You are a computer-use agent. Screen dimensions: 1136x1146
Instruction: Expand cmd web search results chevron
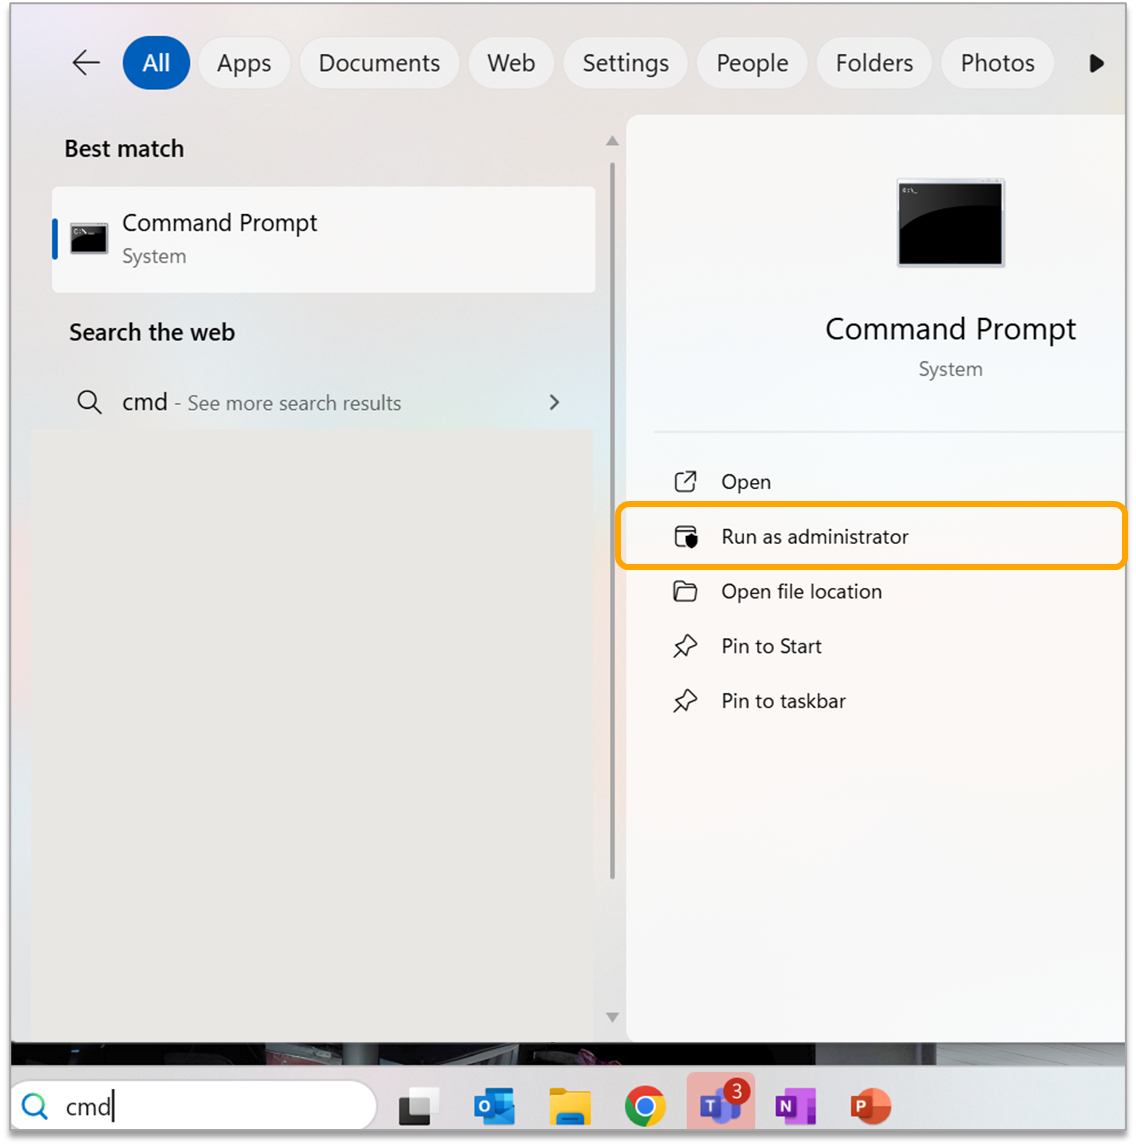coord(555,403)
